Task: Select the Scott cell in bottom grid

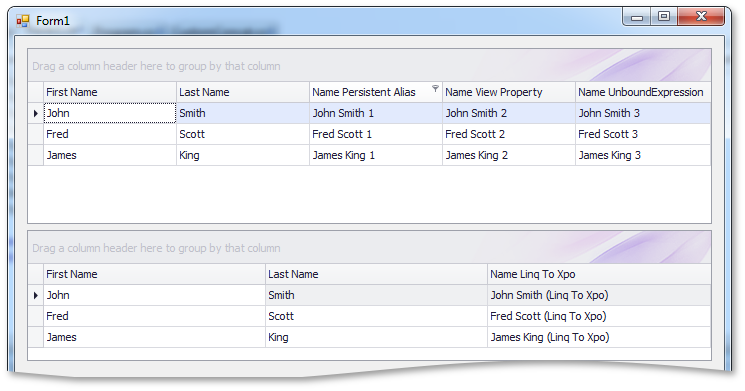Action: tap(376, 316)
